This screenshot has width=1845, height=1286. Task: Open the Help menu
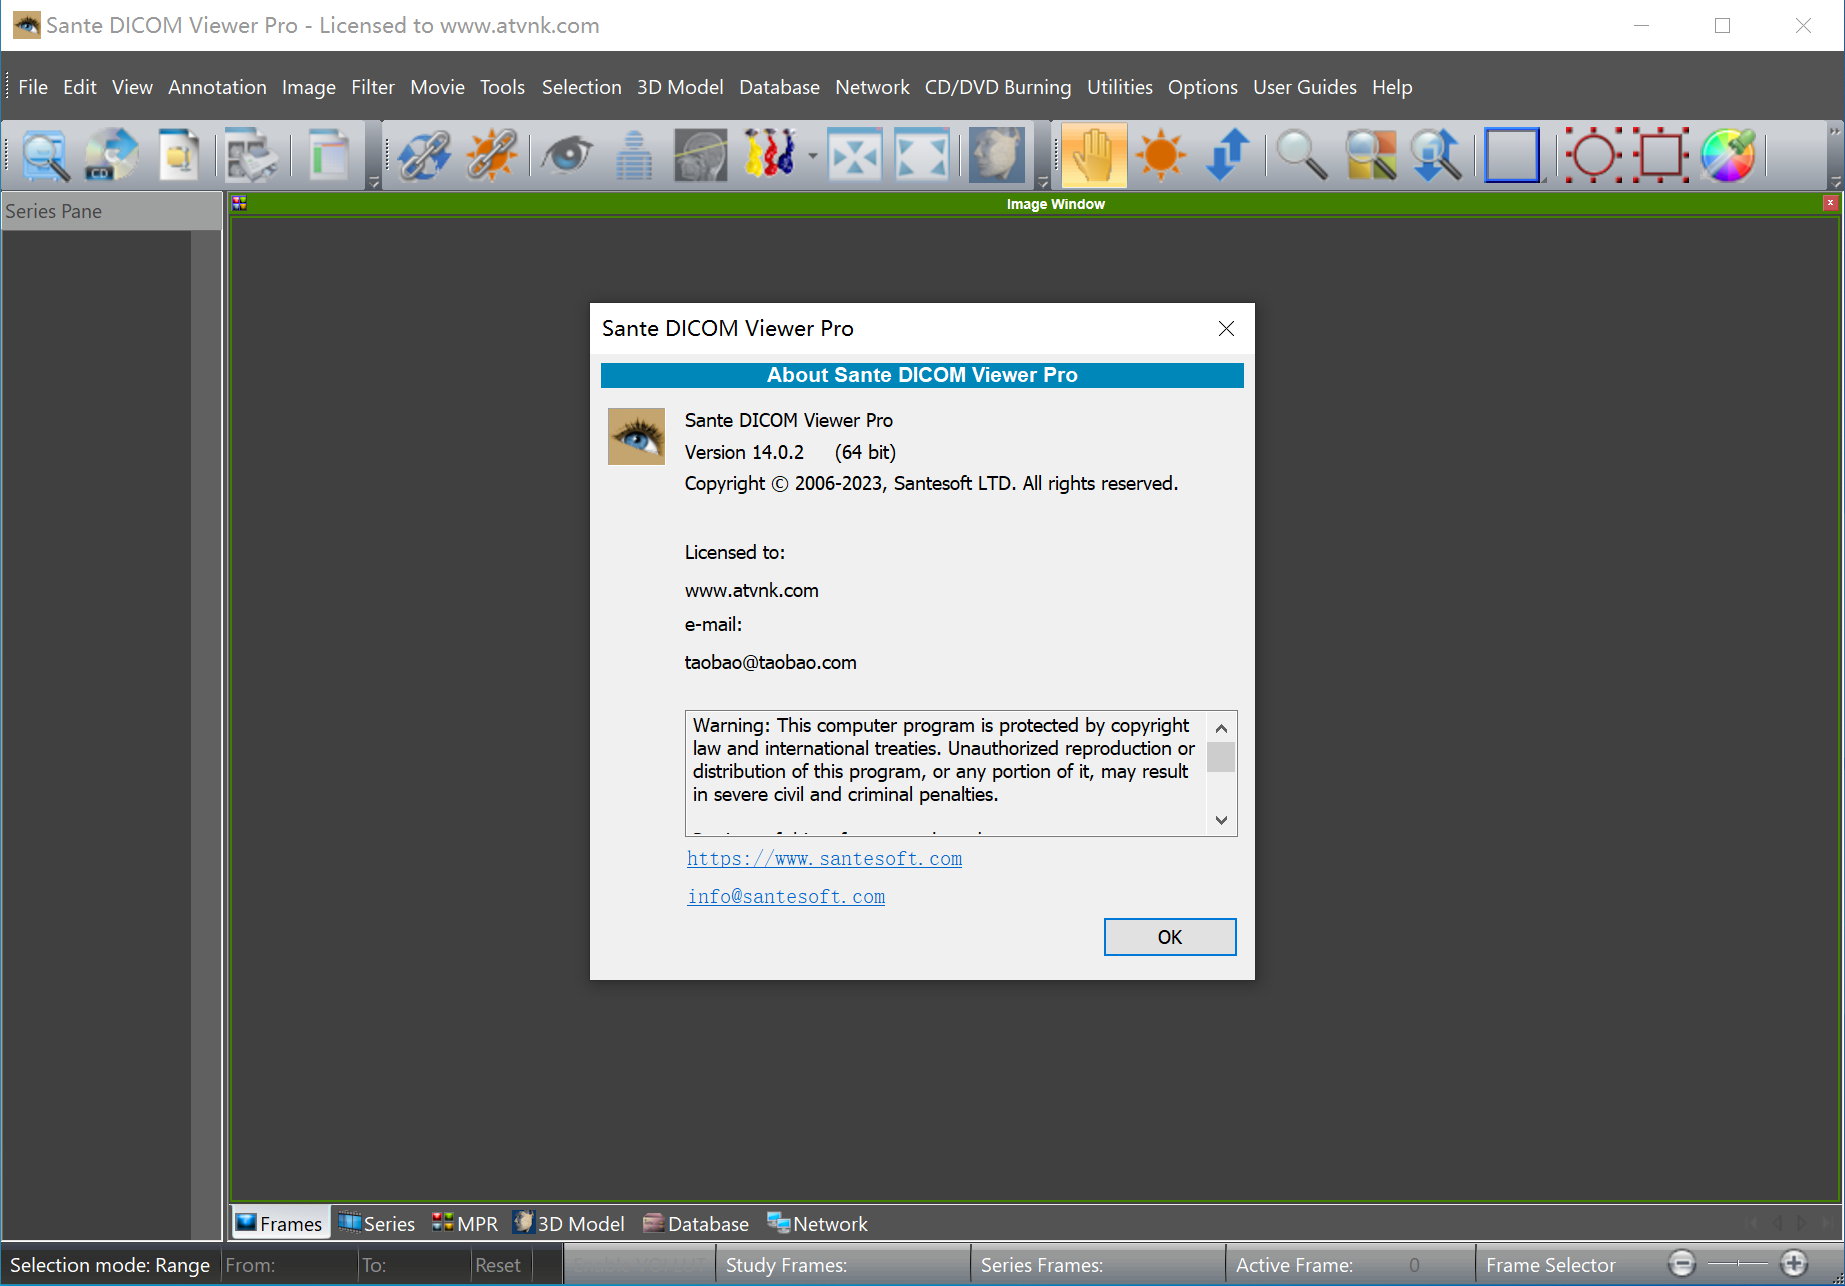click(1392, 87)
